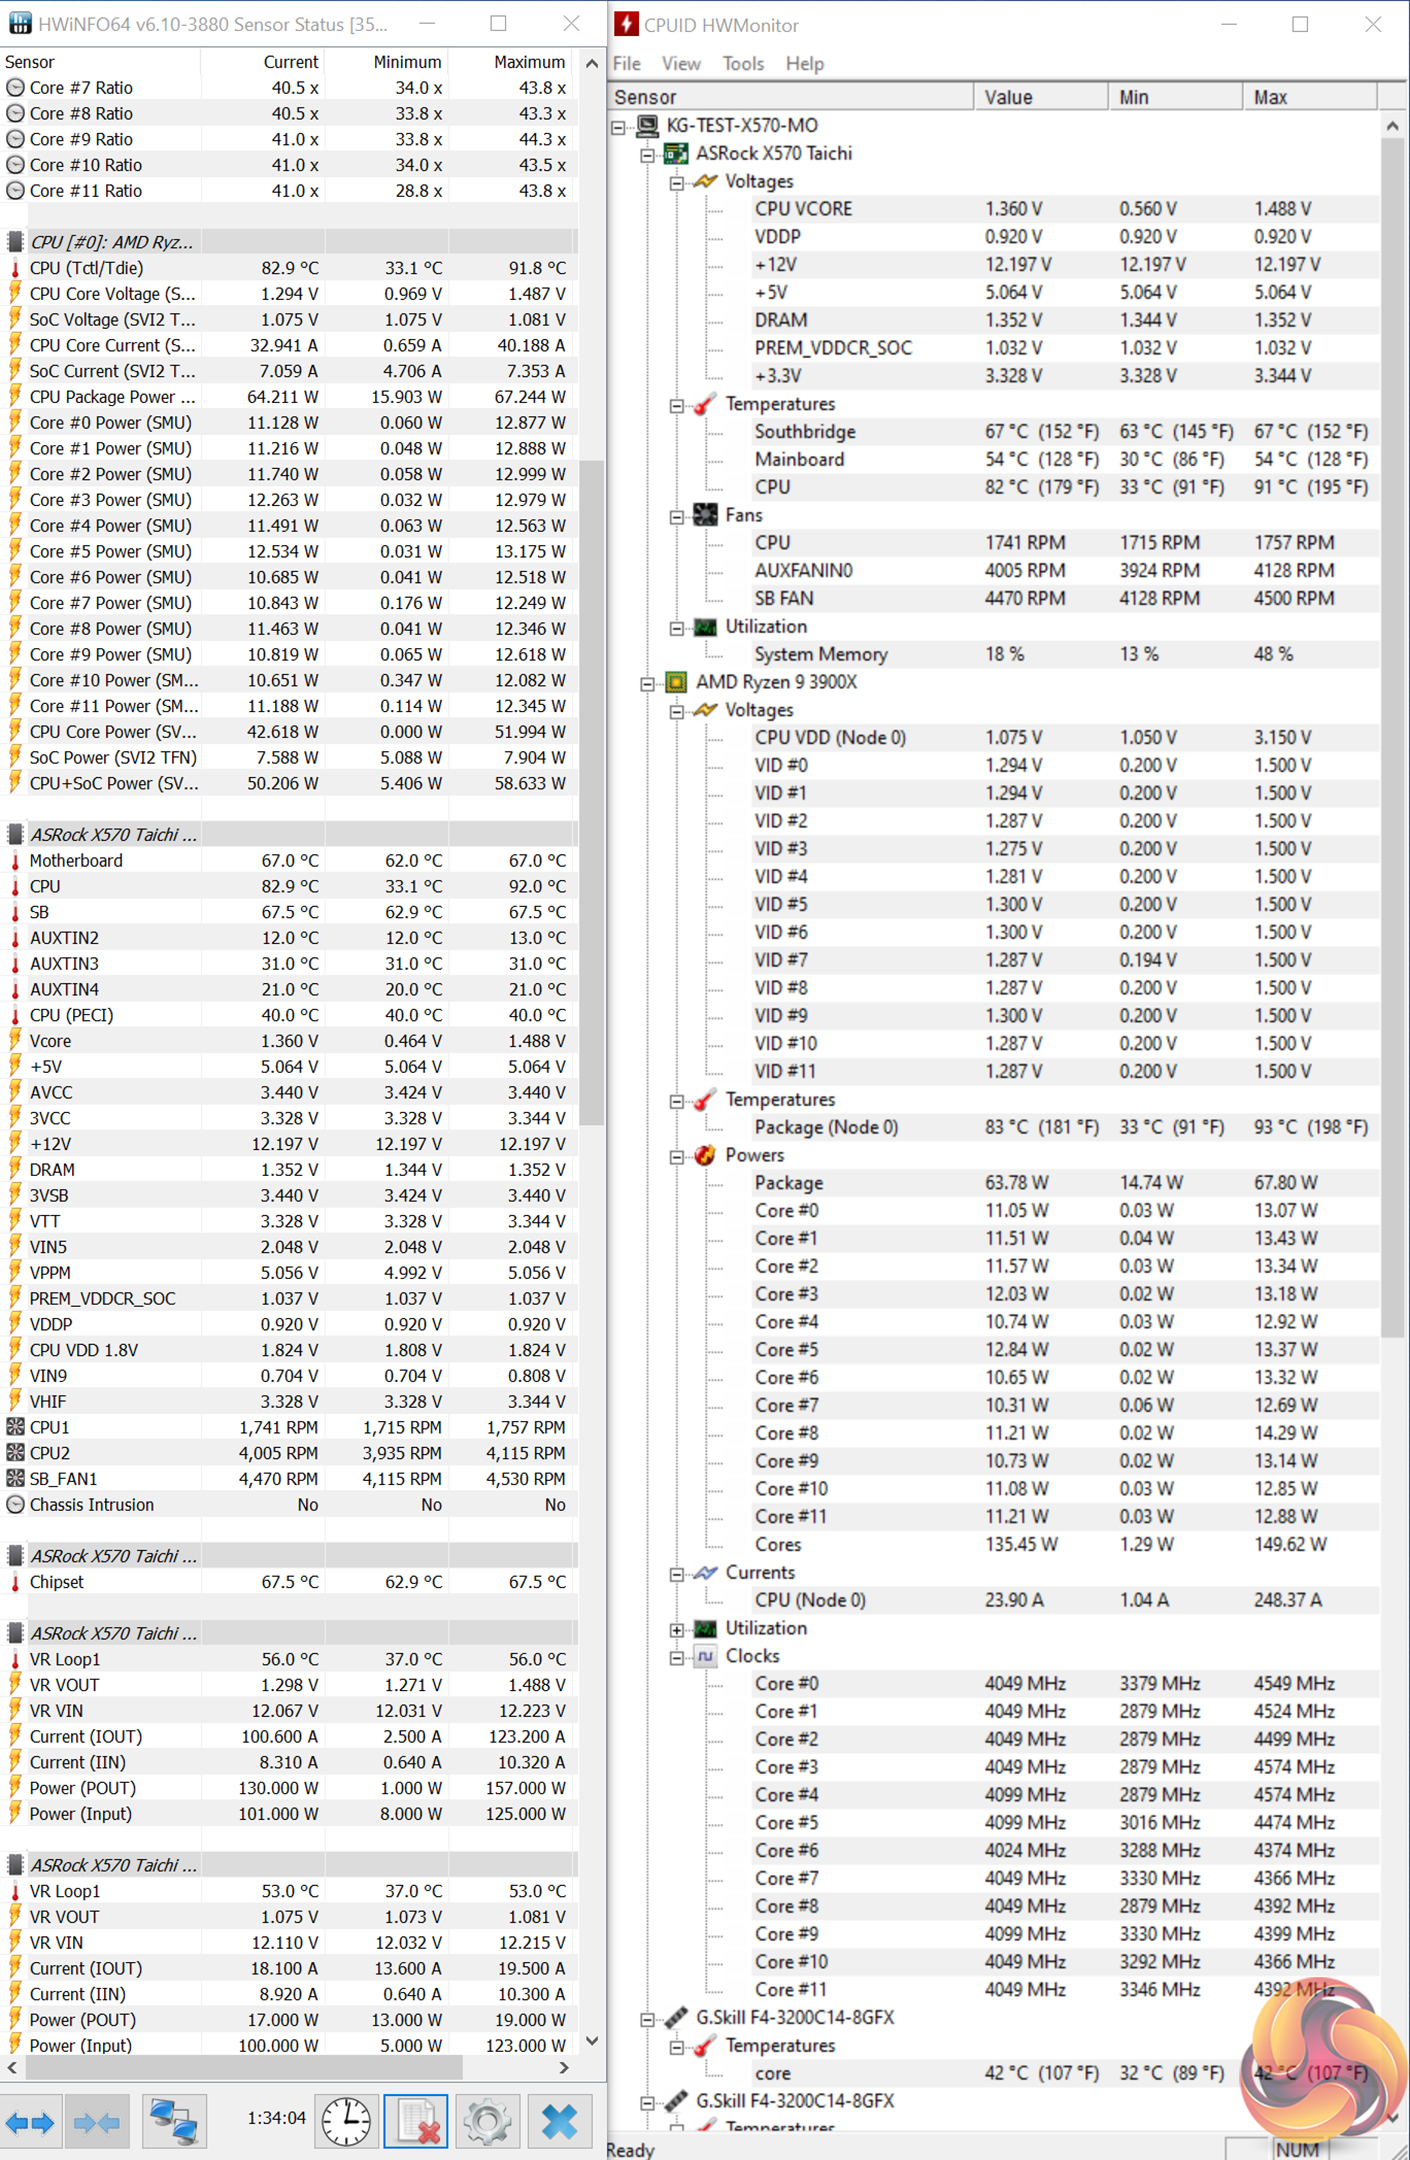Click the fan icon beside SB_FAN1 in HWiNFO
Image resolution: width=1410 pixels, height=2160 pixels.
click(15, 1479)
